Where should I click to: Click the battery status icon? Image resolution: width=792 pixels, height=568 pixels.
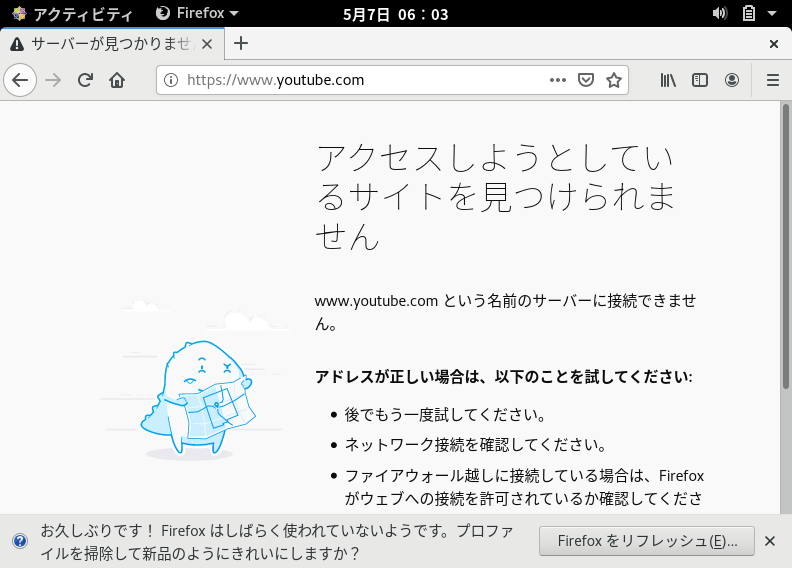(749, 13)
